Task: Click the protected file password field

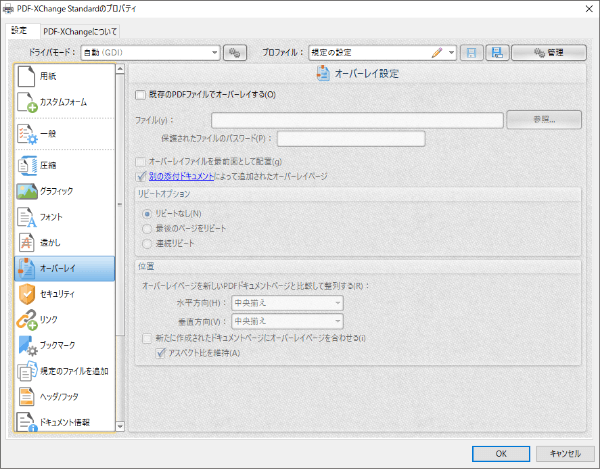Action: (x=351, y=138)
